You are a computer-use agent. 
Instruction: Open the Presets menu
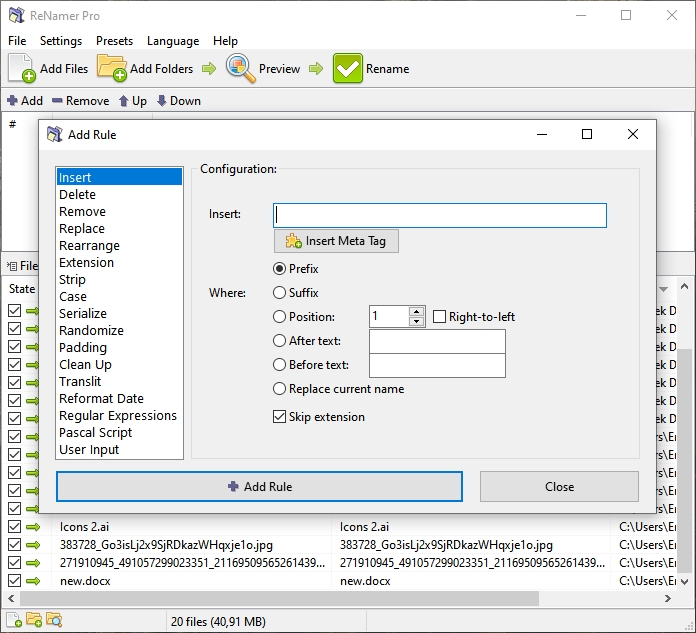115,41
